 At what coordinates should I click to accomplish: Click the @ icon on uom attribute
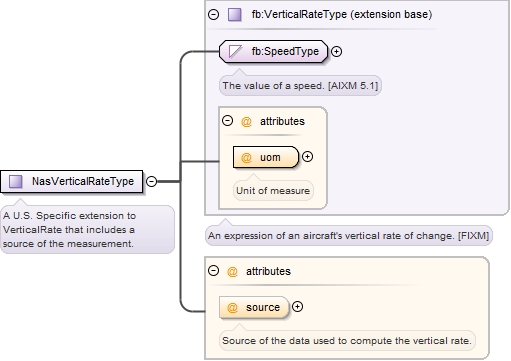tap(246, 157)
